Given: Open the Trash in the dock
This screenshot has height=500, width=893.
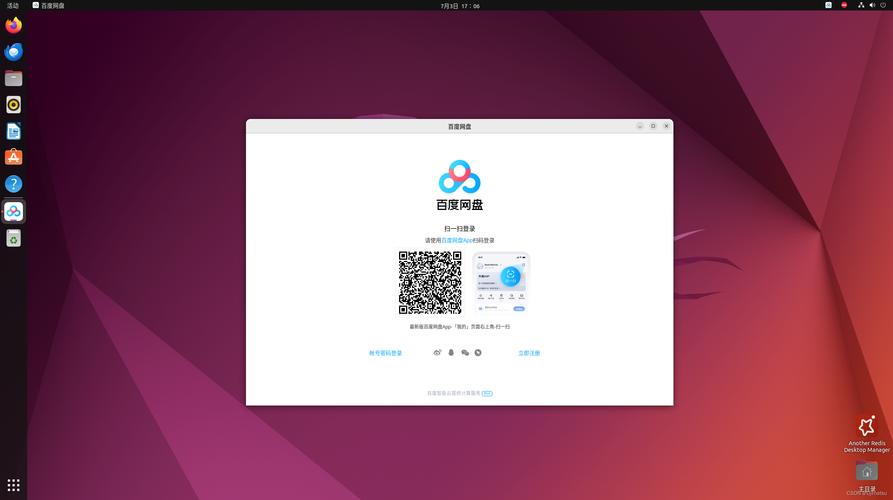Looking at the screenshot, I should 14,238.
